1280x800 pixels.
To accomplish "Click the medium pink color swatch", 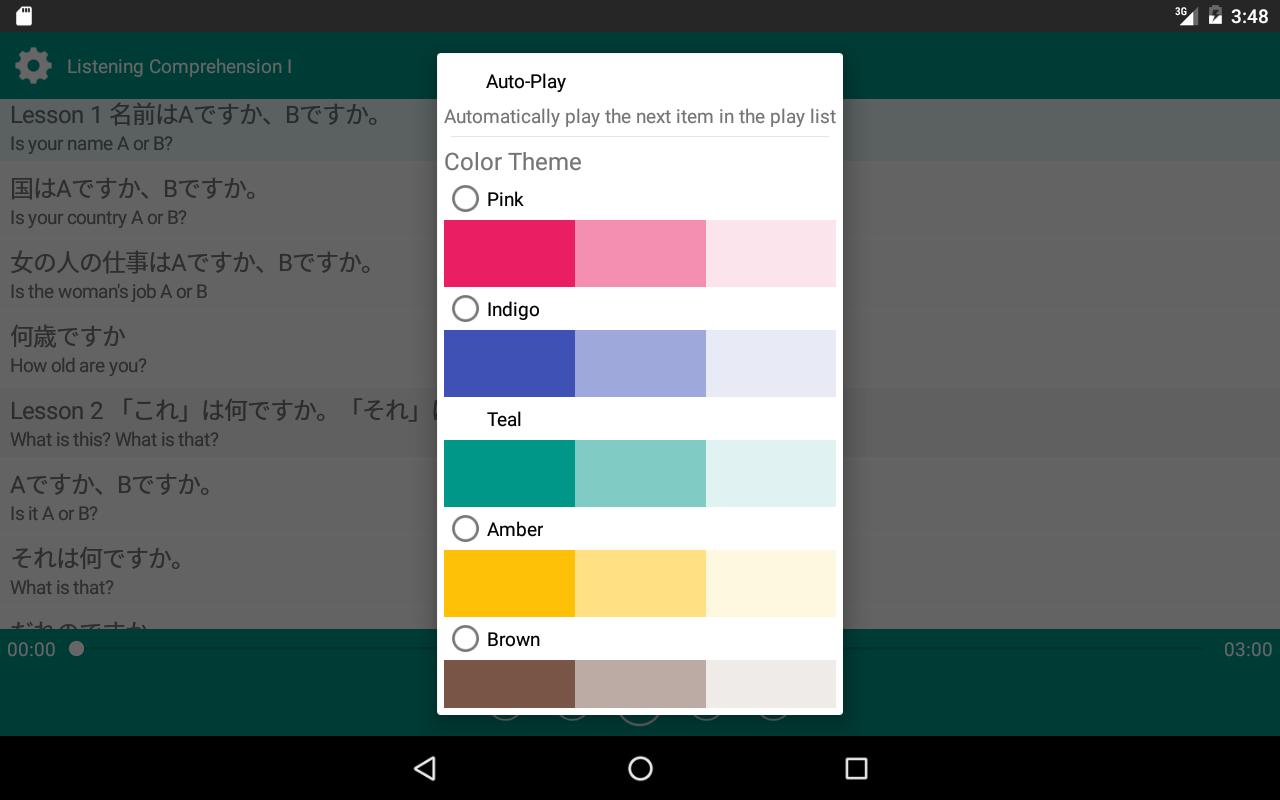I will 640,253.
